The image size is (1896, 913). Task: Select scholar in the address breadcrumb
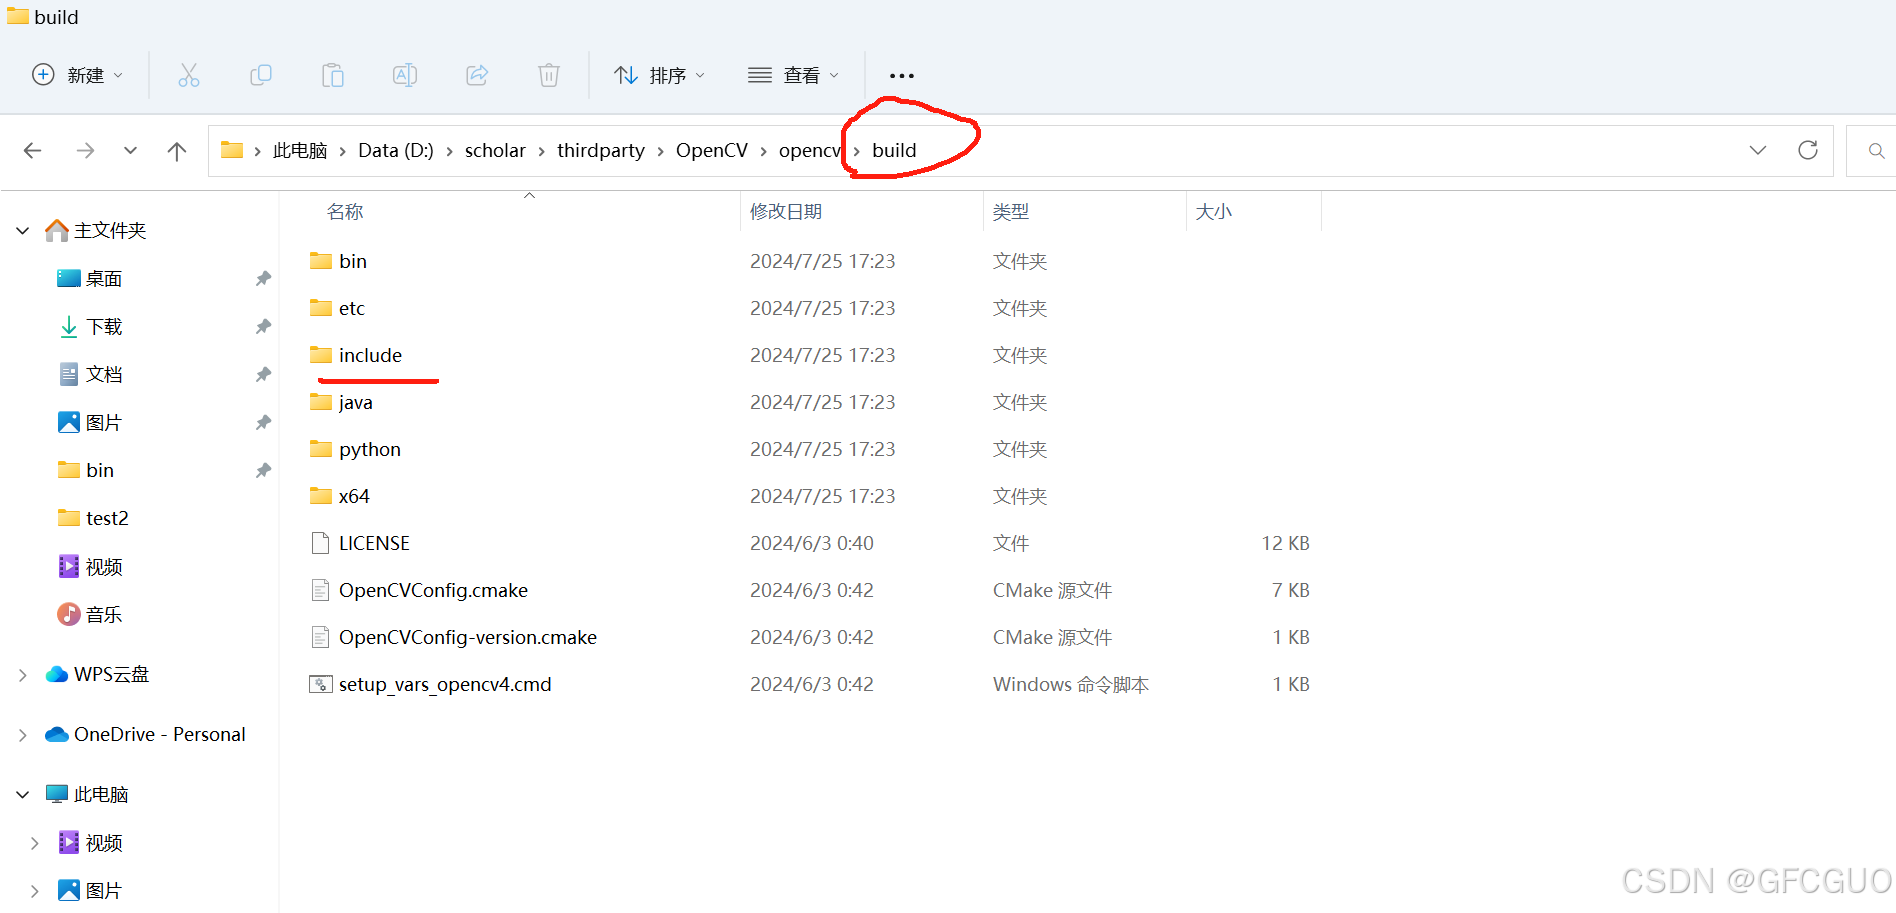pyautogui.click(x=495, y=150)
